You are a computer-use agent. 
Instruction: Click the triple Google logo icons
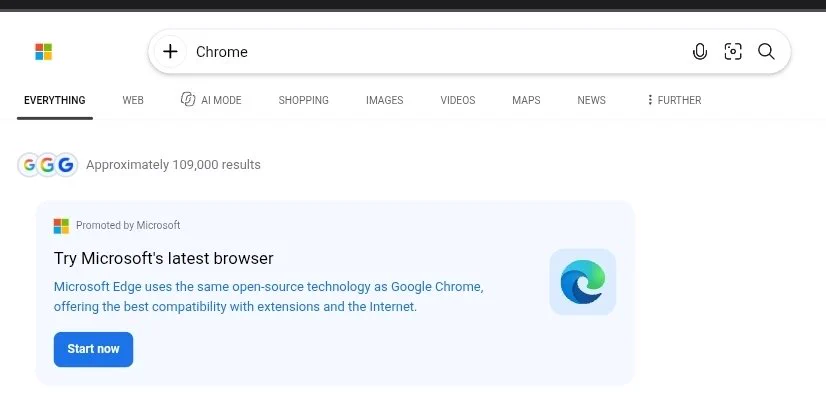47,165
